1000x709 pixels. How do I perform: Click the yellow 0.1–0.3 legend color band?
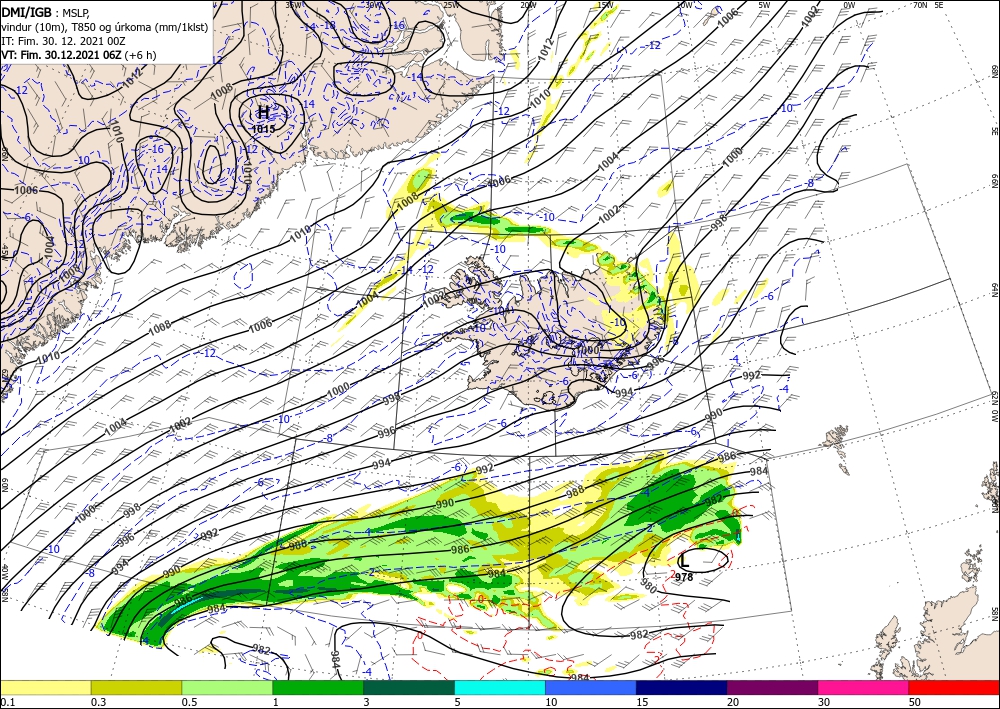point(45,687)
